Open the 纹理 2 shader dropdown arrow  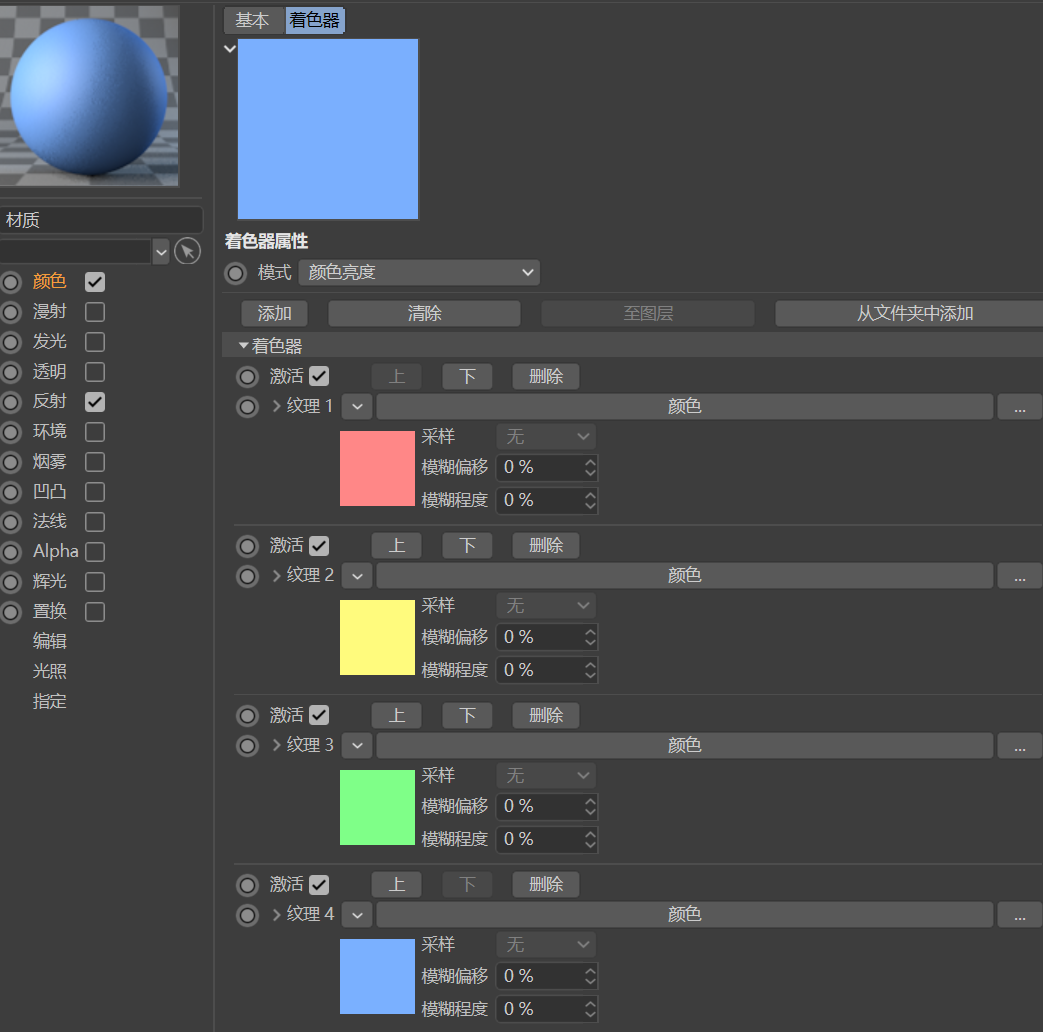point(357,576)
